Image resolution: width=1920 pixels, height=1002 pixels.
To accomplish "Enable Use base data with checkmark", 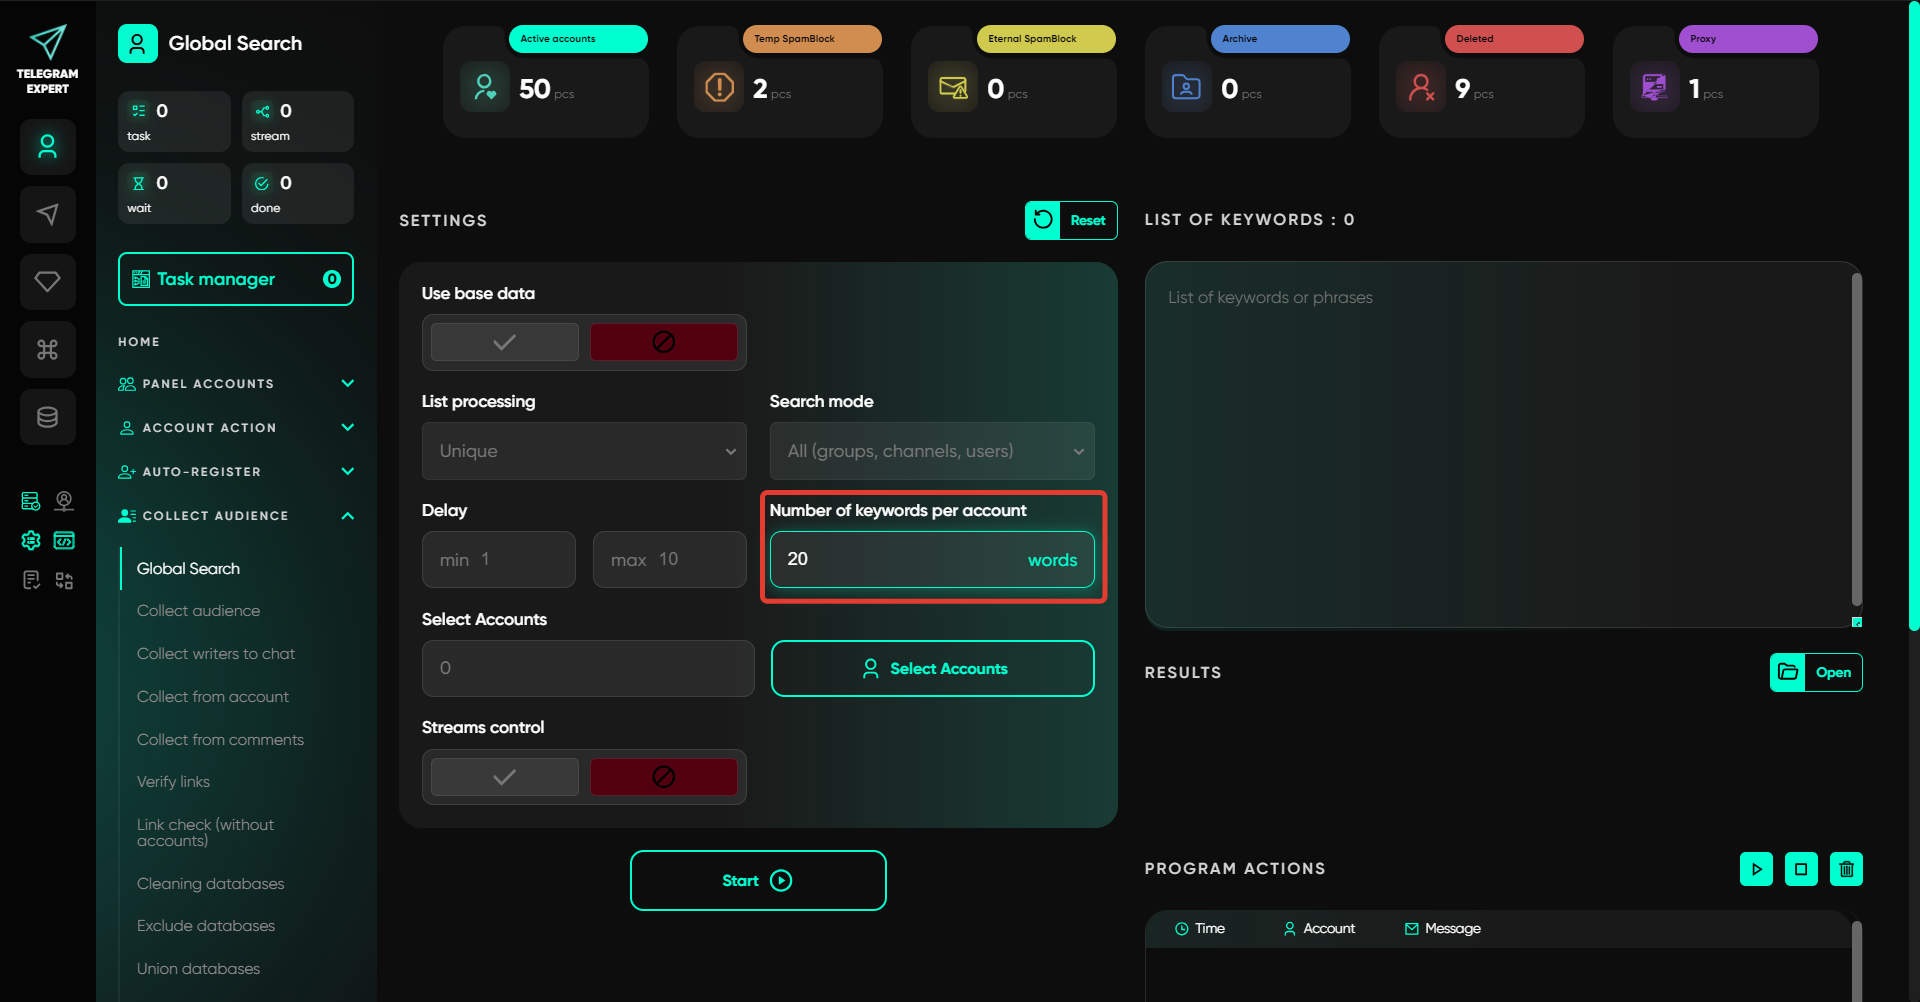I will pyautogui.click(x=504, y=342).
